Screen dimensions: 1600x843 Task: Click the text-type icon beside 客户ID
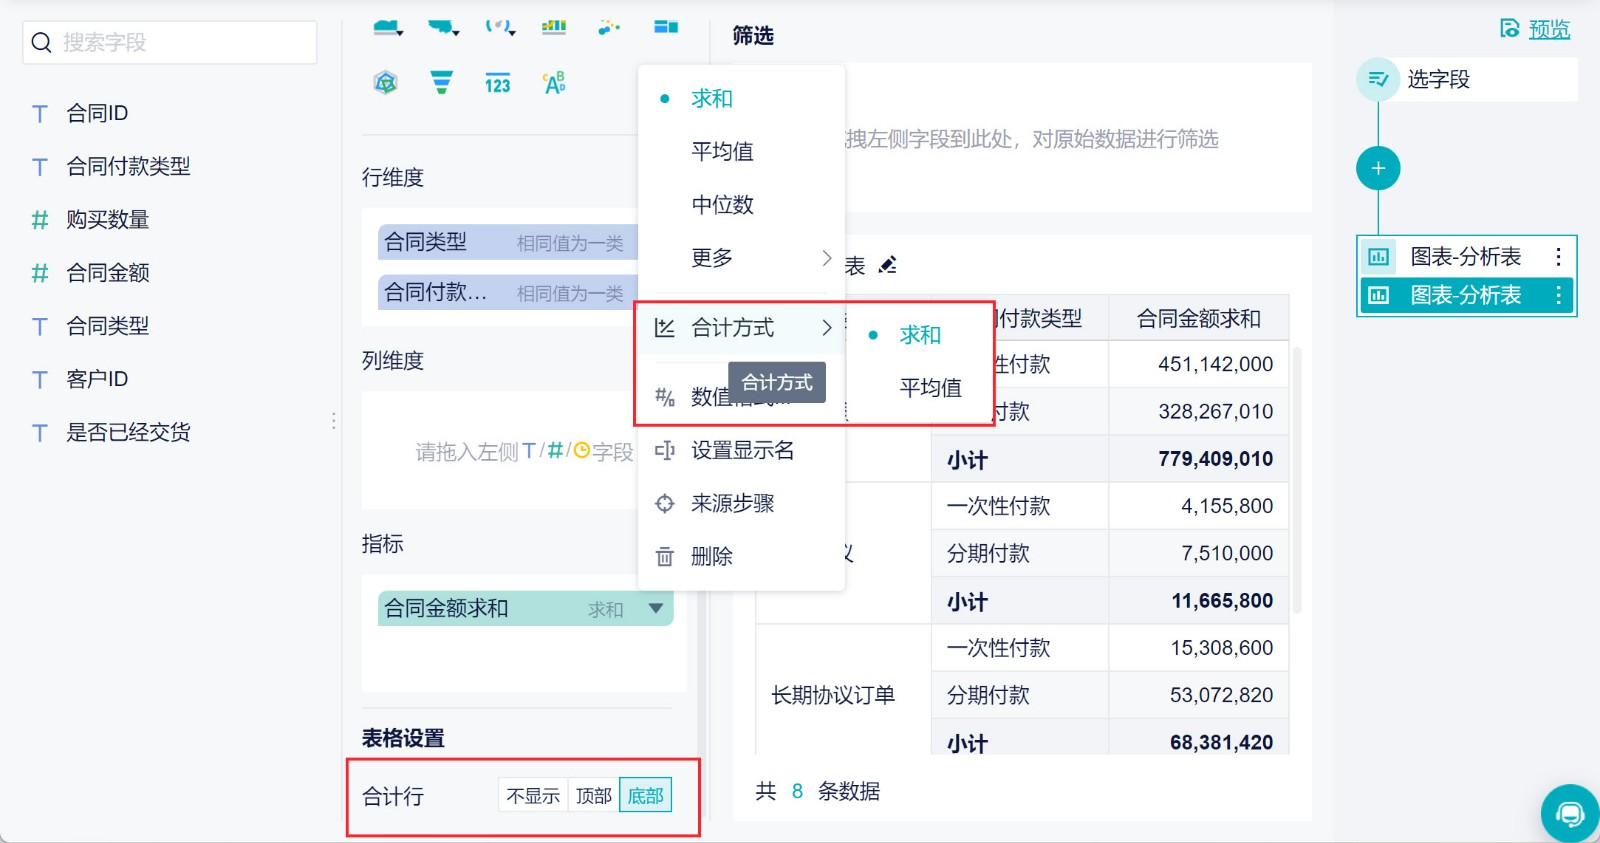tap(40, 380)
